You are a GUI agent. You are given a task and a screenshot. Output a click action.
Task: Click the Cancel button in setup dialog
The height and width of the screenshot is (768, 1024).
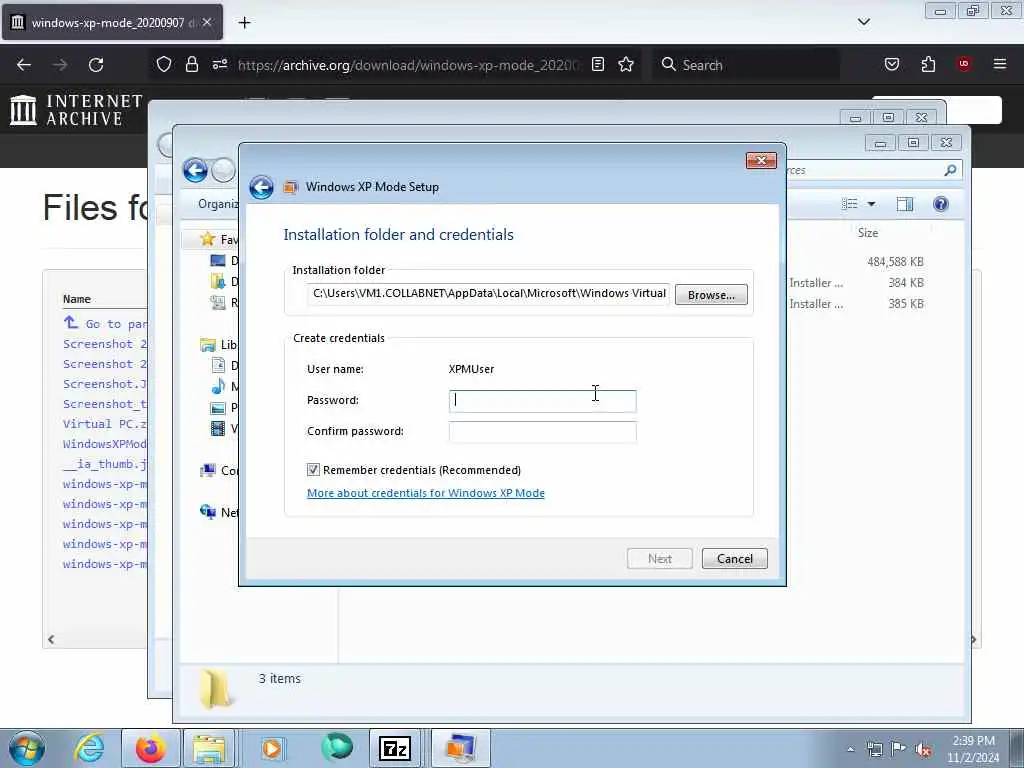point(735,558)
